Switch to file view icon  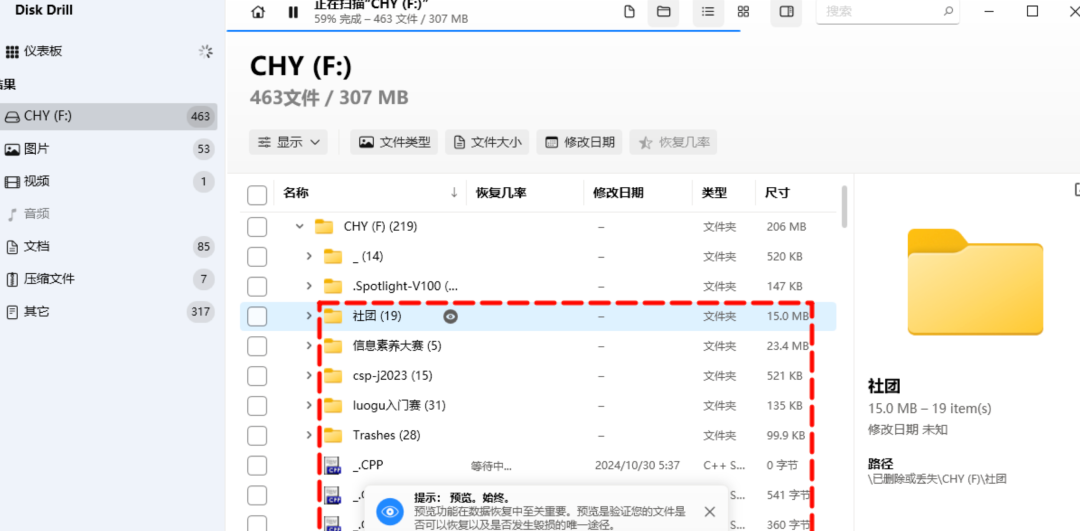[x=629, y=12]
